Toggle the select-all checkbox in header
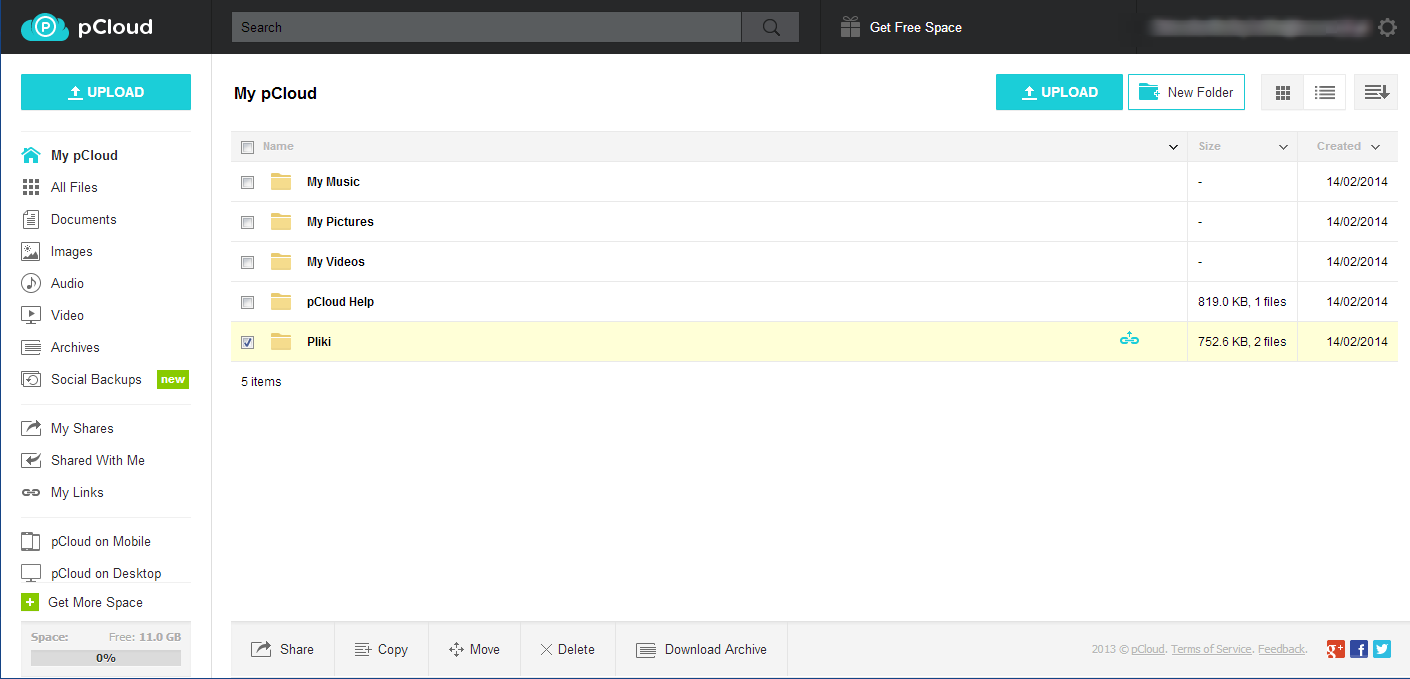The width and height of the screenshot is (1410, 679). pyautogui.click(x=248, y=147)
